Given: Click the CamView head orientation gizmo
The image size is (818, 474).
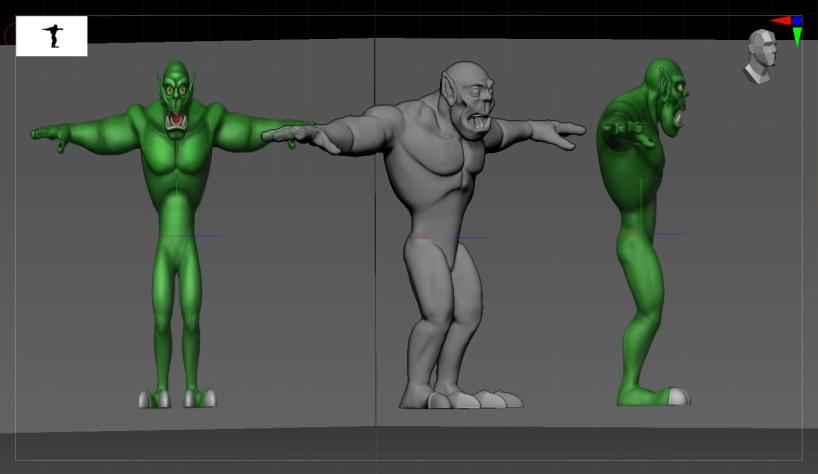Looking at the screenshot, I should click(x=761, y=57).
